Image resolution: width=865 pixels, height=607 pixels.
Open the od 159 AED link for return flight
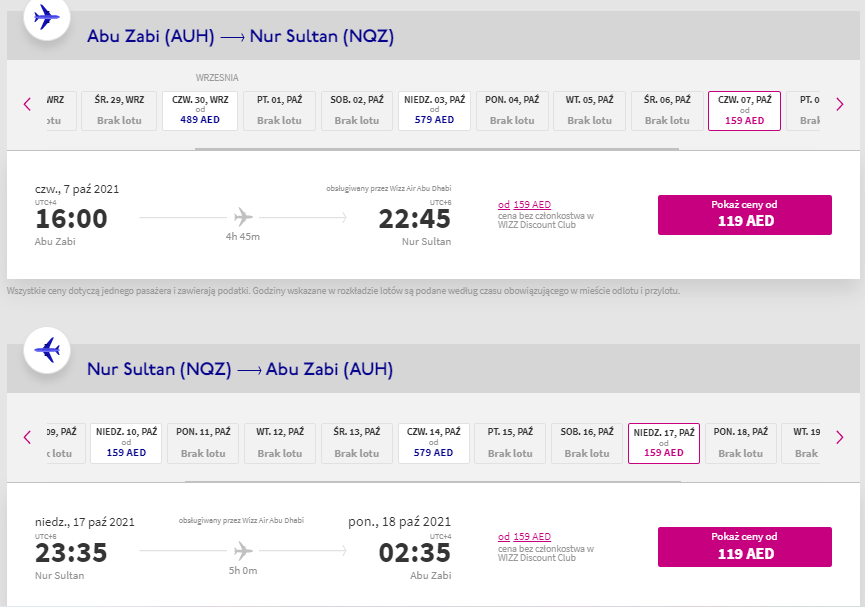click(x=524, y=536)
